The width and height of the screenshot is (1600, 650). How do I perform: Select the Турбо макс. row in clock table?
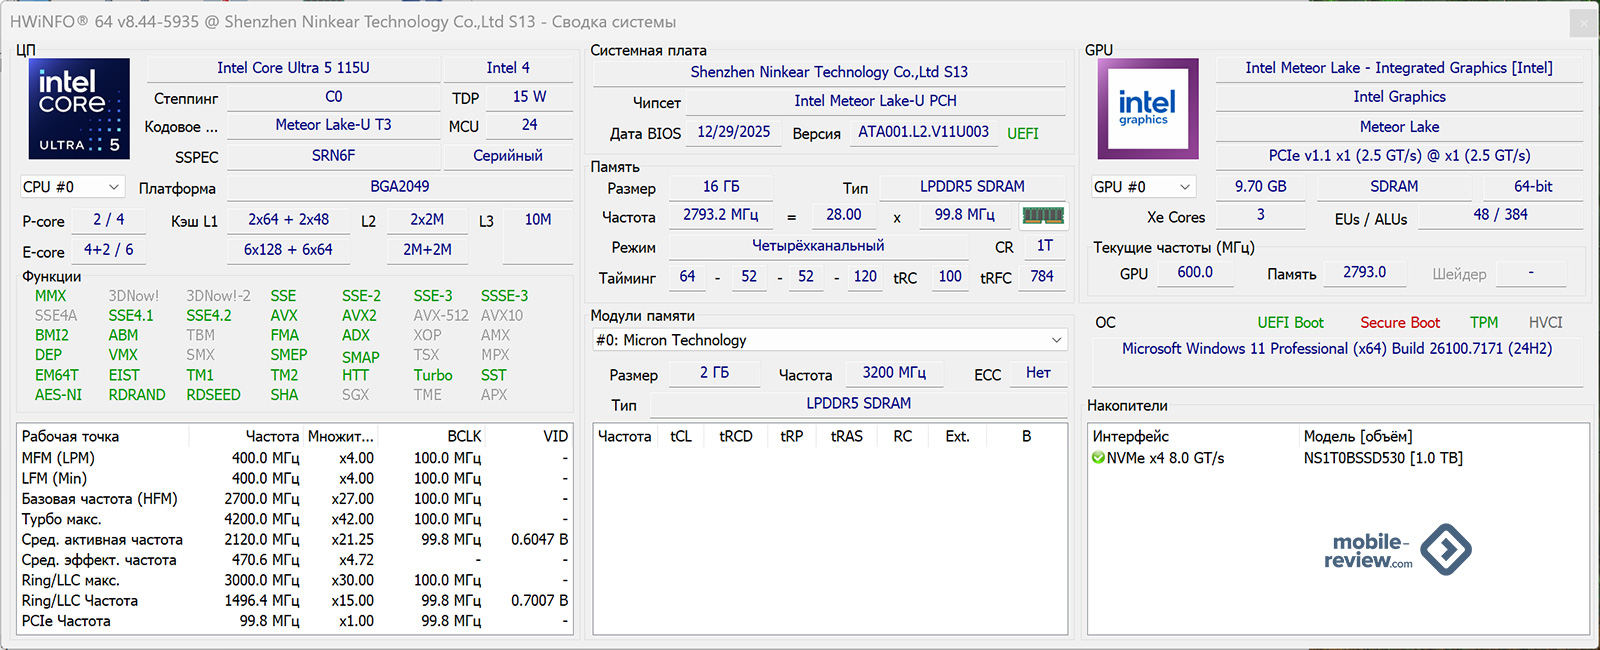pos(62,519)
